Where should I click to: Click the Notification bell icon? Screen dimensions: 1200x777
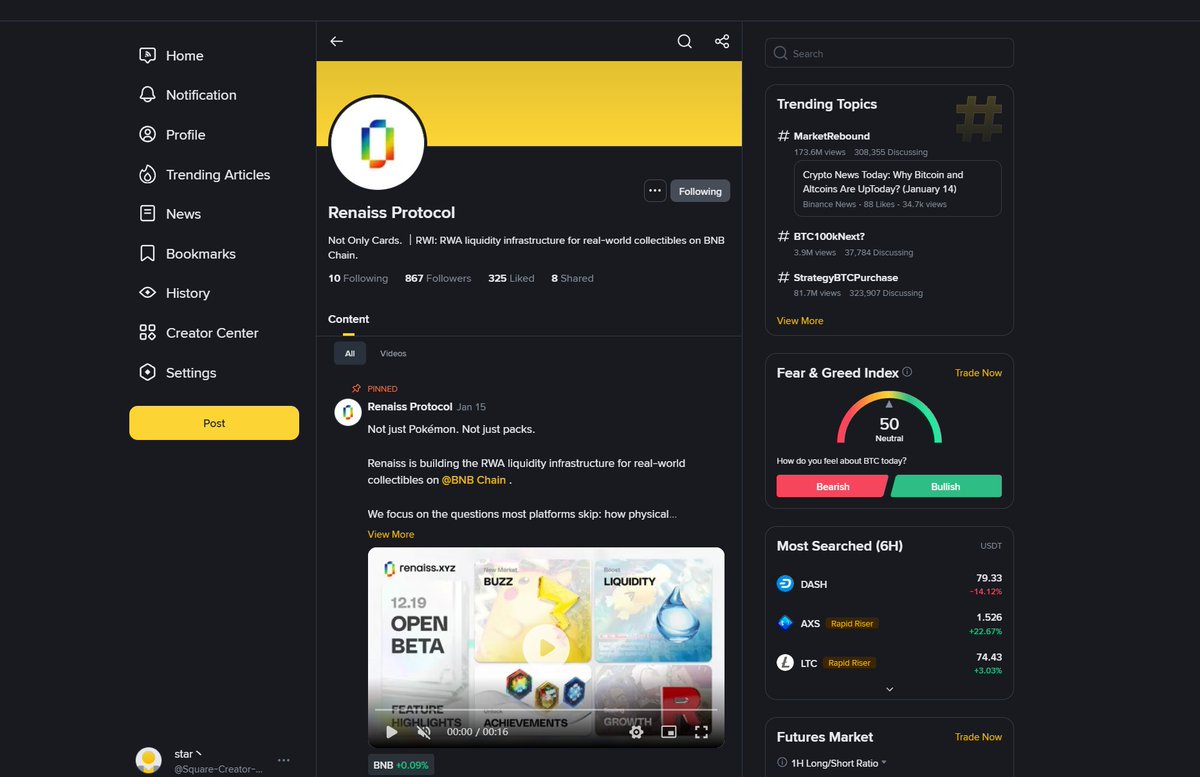pyautogui.click(x=147, y=95)
